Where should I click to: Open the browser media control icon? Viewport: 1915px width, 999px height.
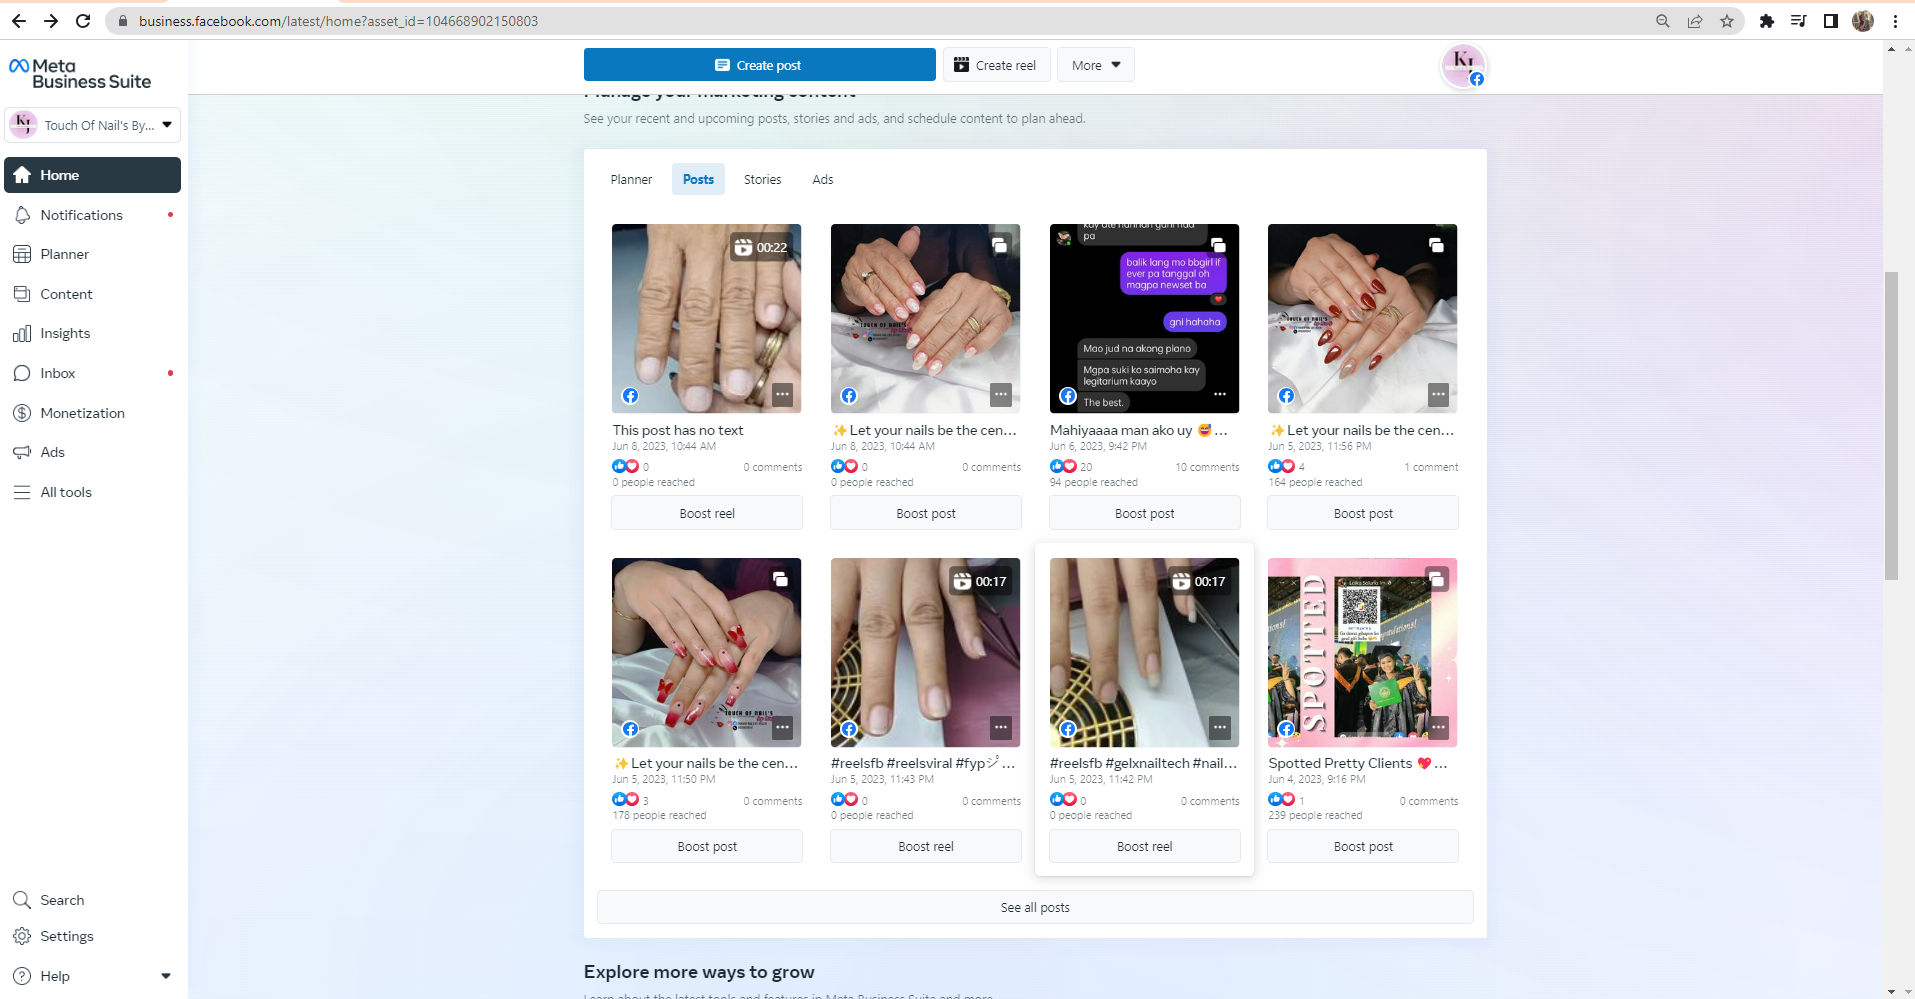(1798, 21)
